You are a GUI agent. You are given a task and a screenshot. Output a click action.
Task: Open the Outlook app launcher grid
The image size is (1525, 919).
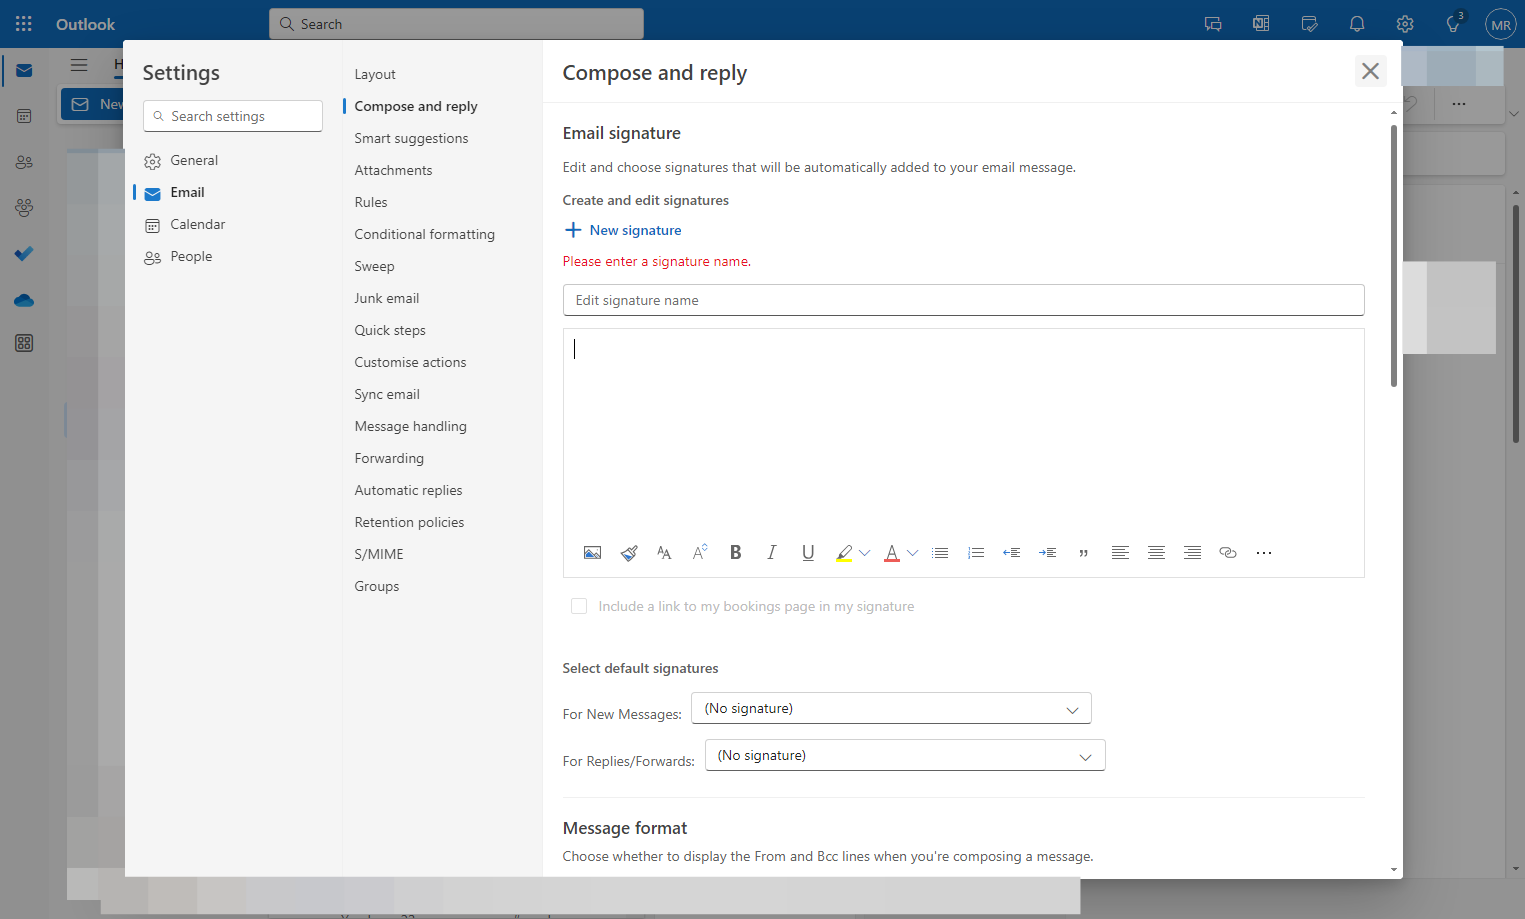(x=24, y=23)
